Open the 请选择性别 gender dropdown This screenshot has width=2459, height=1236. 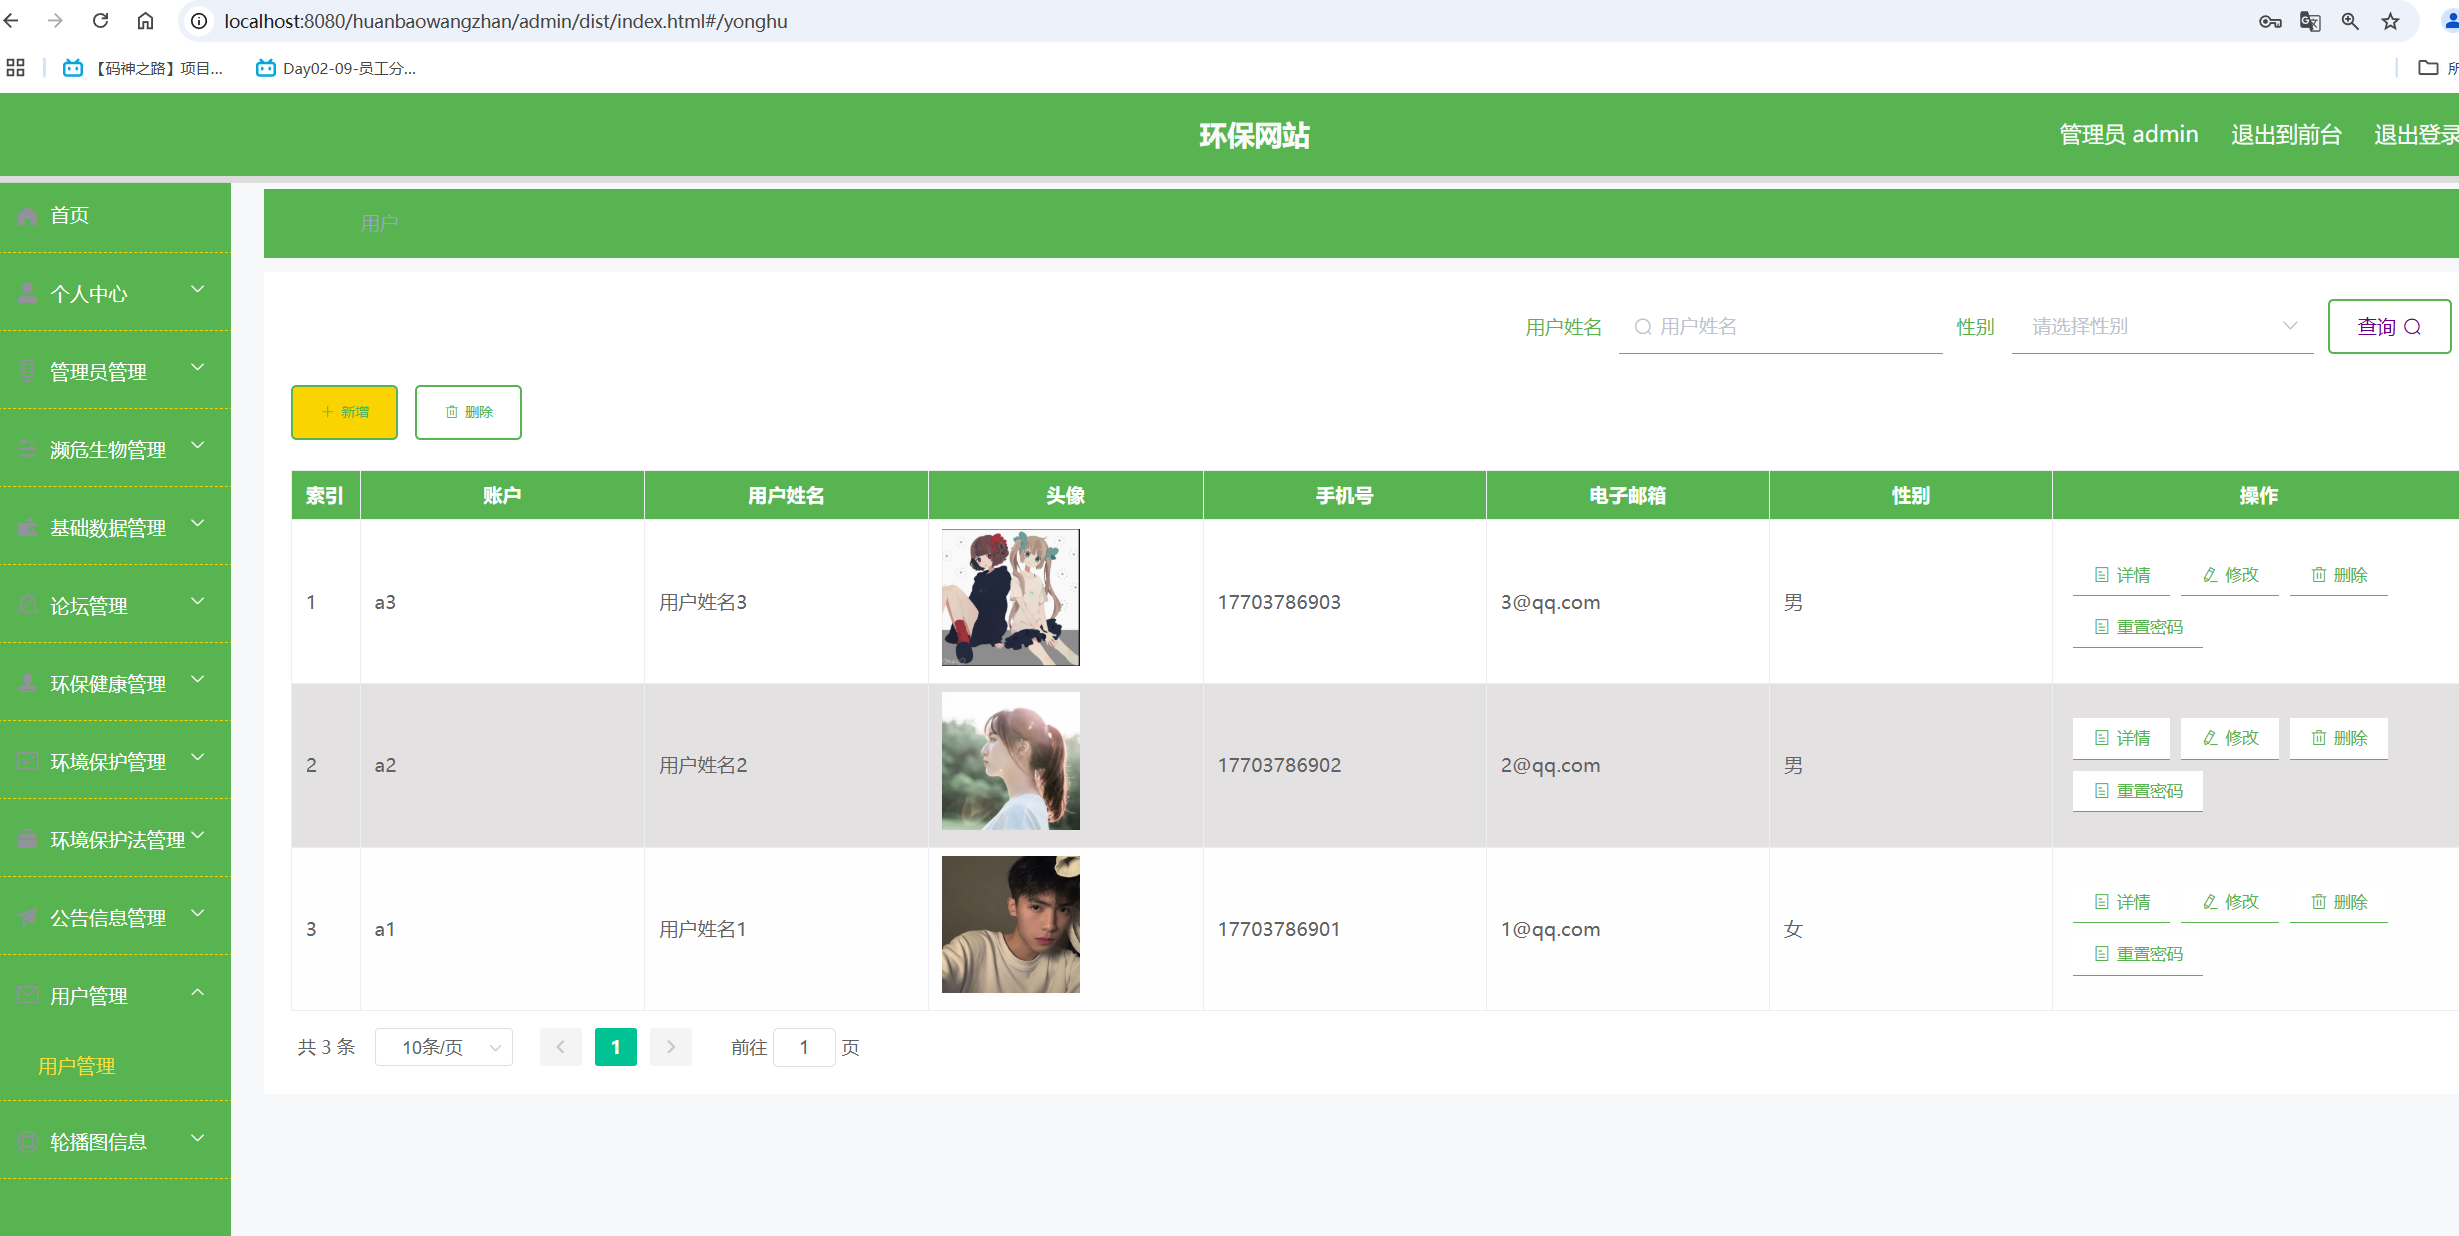(2162, 327)
